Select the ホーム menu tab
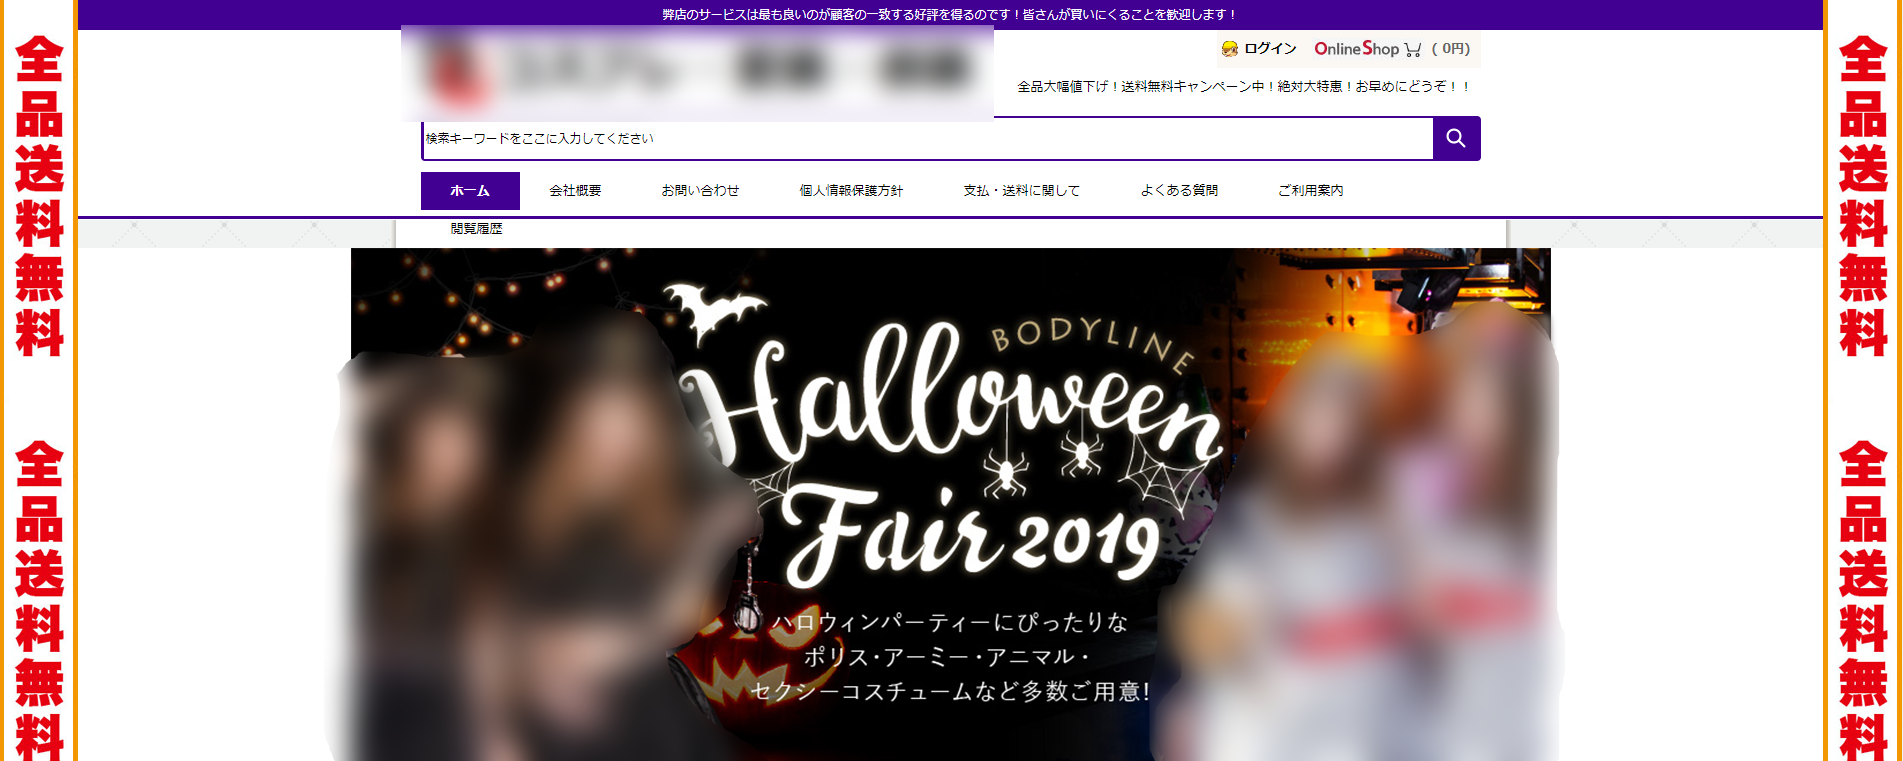Image resolution: width=1903 pixels, height=761 pixels. tap(470, 191)
